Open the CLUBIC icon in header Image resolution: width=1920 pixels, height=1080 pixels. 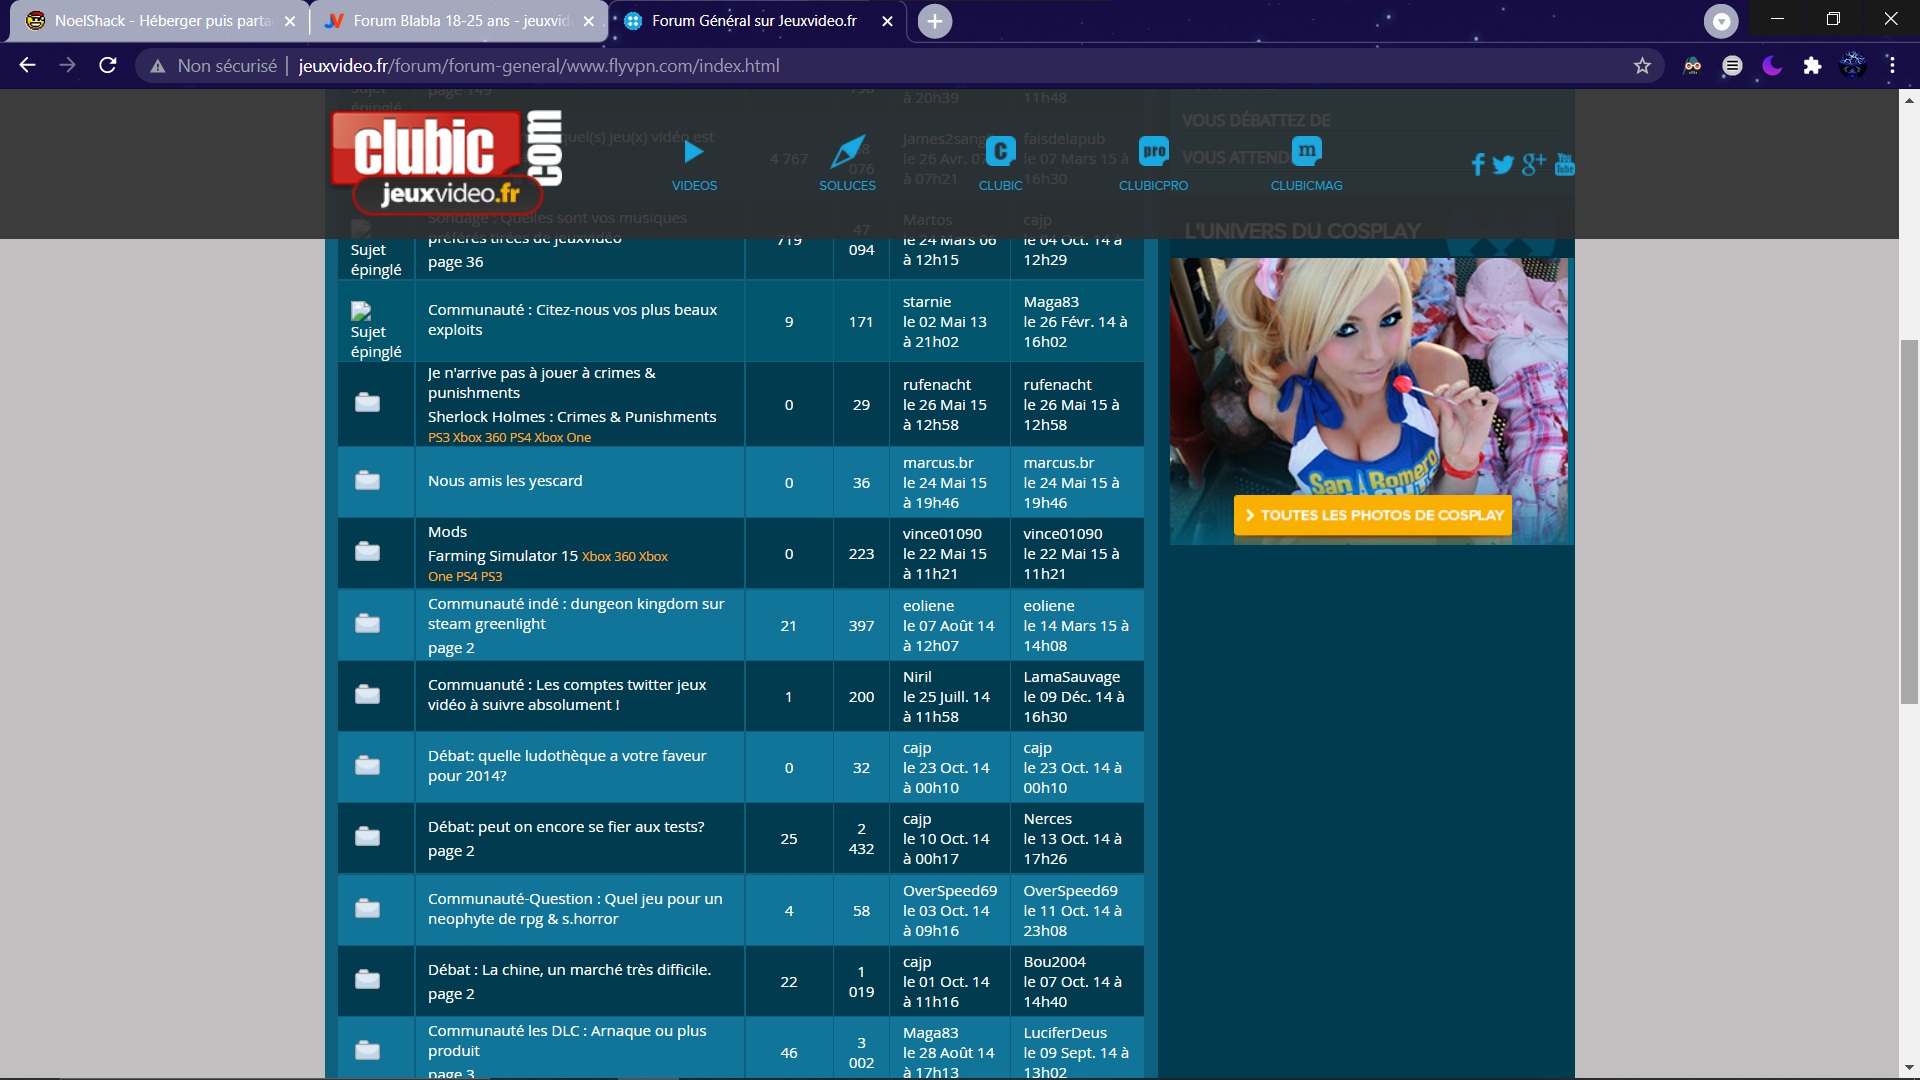pos(1000,151)
